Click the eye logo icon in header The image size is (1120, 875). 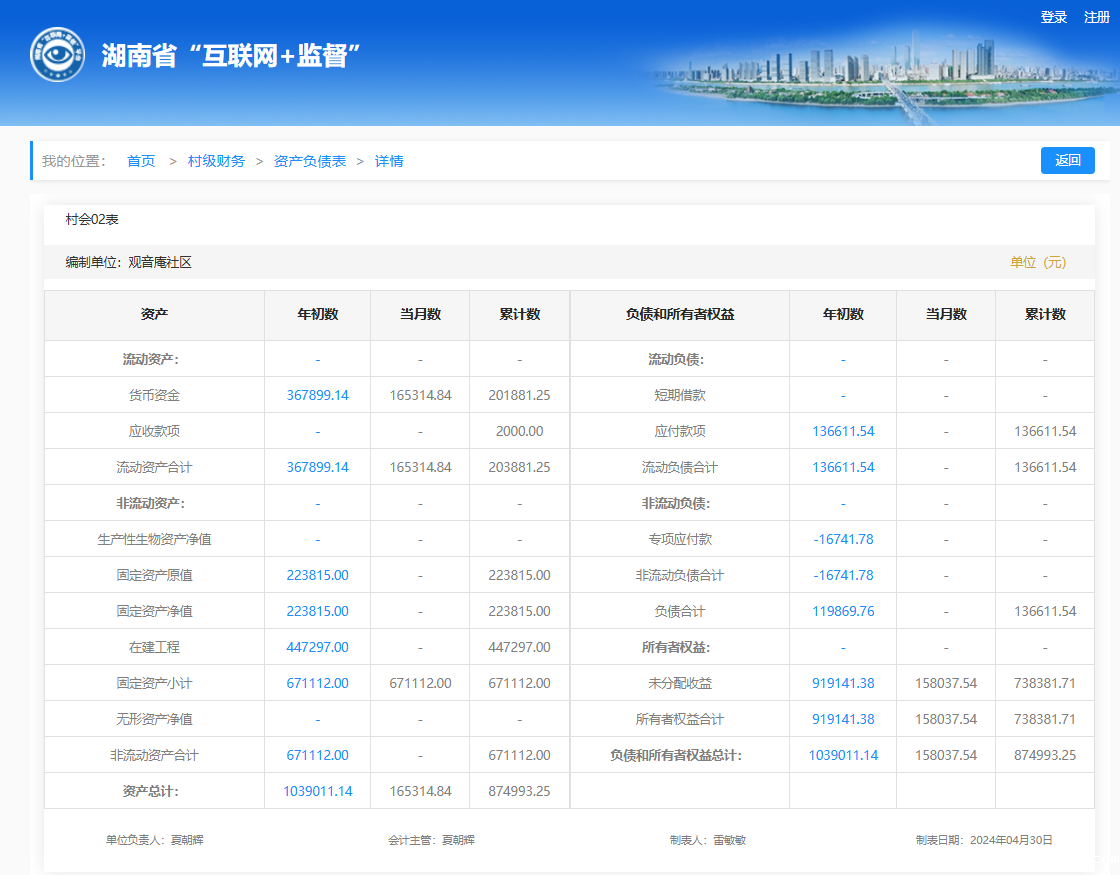[57, 54]
